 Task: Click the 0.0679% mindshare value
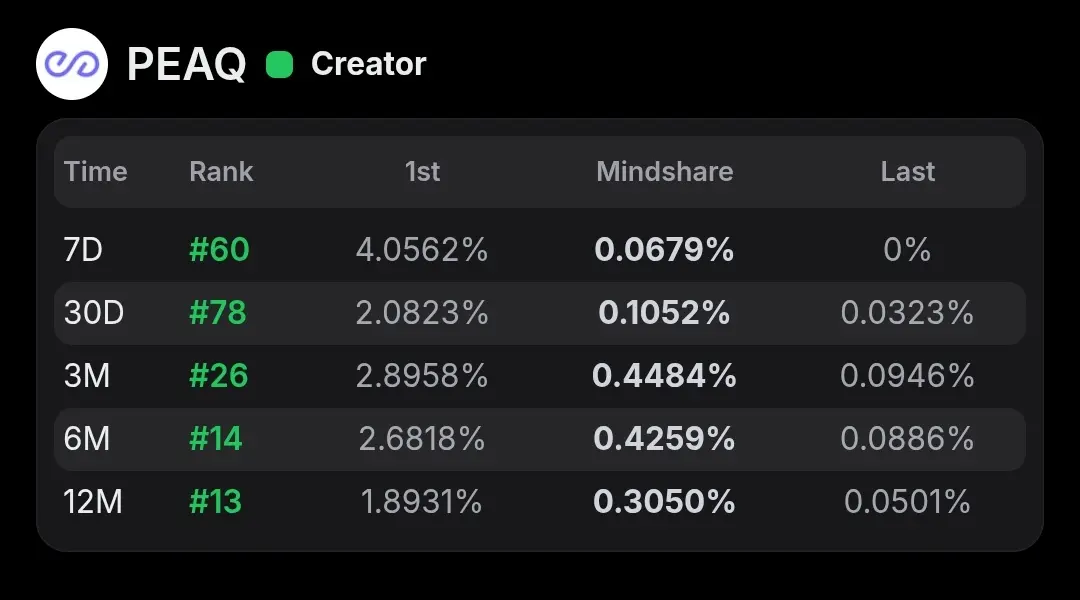click(664, 249)
